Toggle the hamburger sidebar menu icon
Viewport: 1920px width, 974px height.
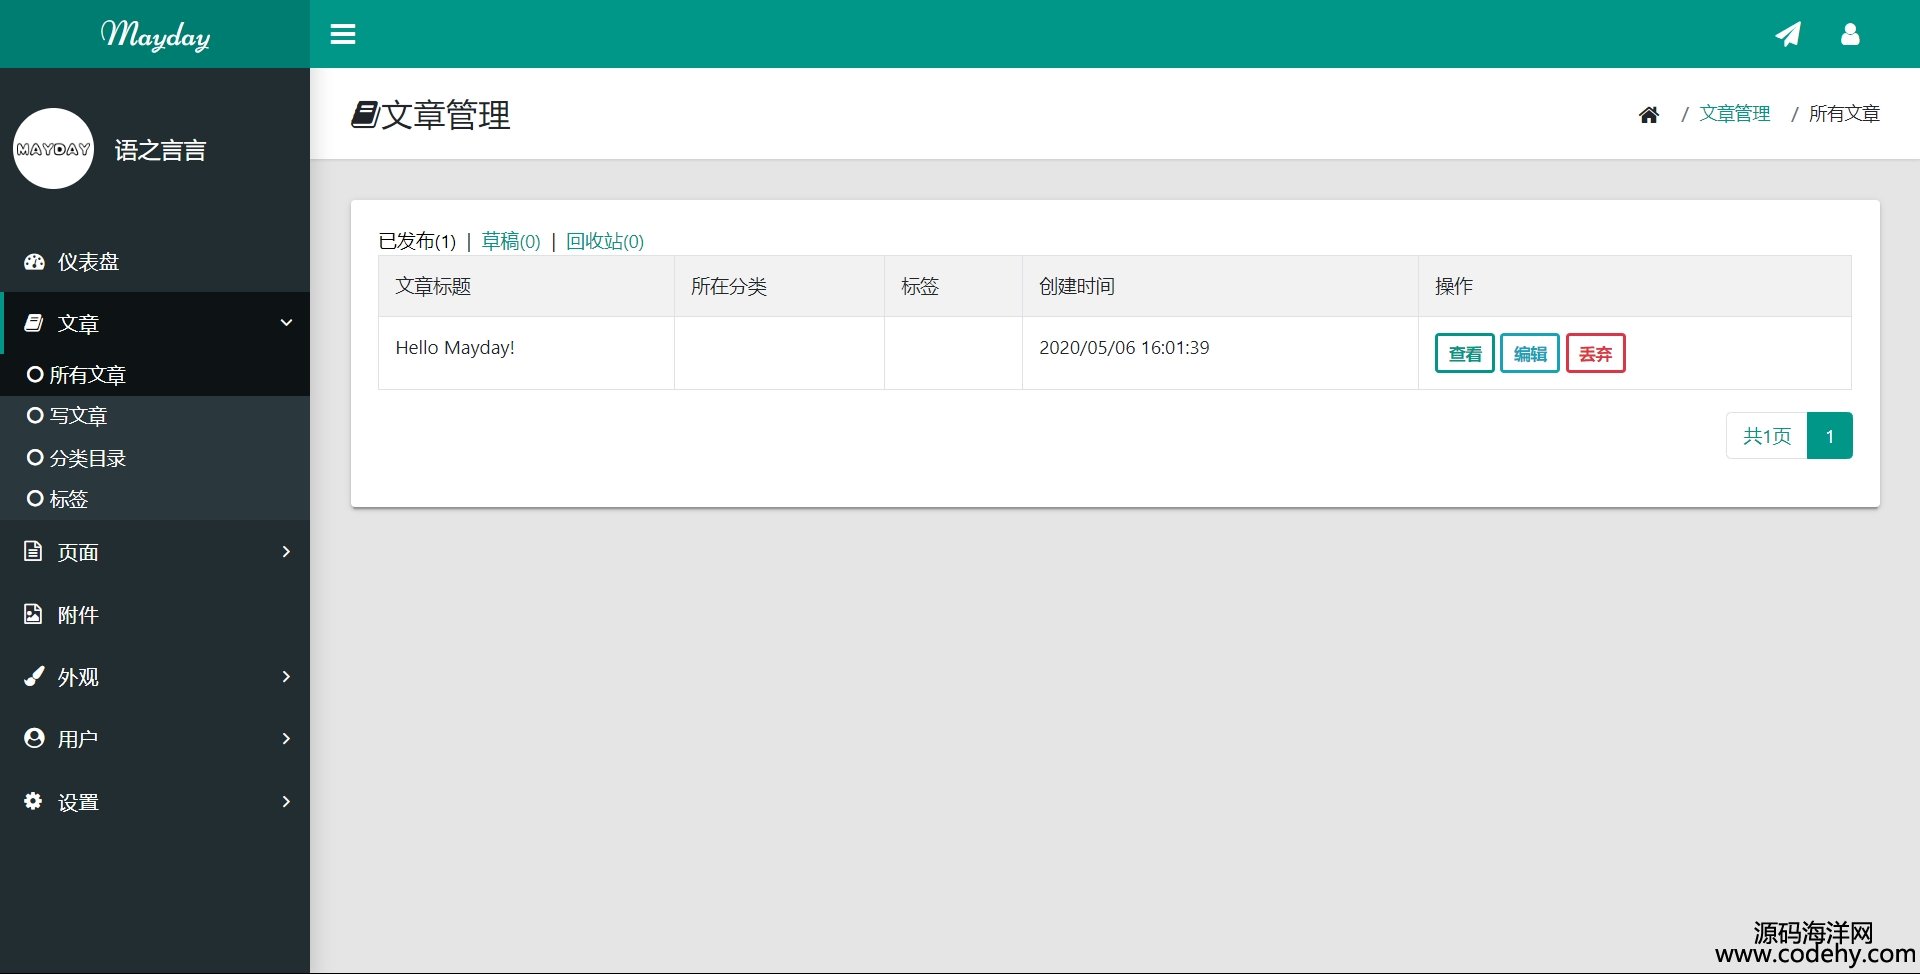click(343, 34)
